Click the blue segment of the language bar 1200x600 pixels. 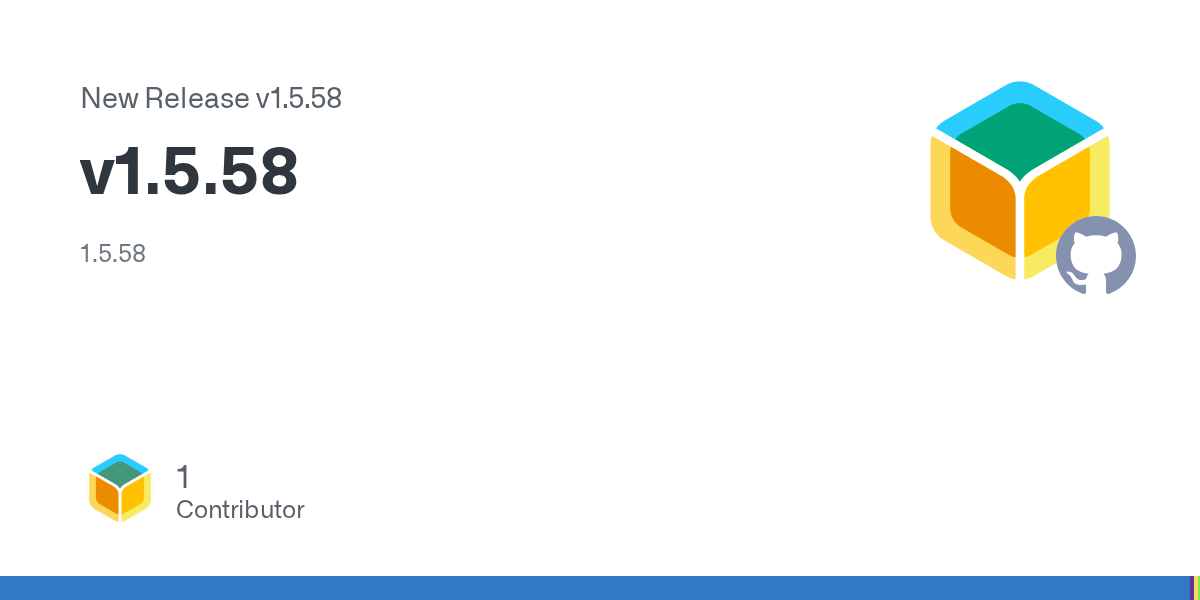[595, 588]
